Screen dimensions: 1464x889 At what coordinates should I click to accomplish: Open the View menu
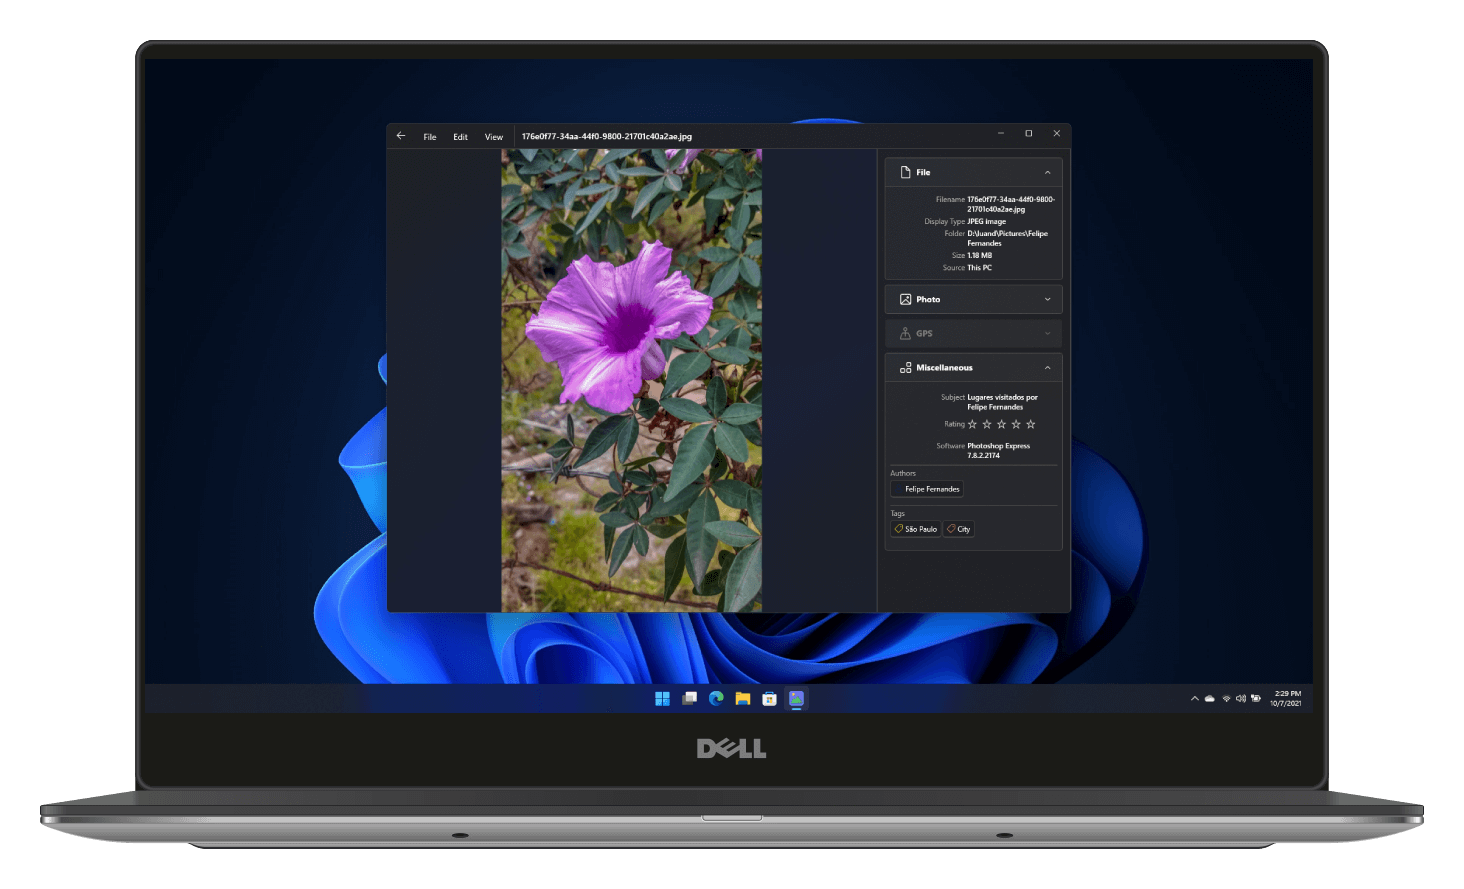coord(493,136)
